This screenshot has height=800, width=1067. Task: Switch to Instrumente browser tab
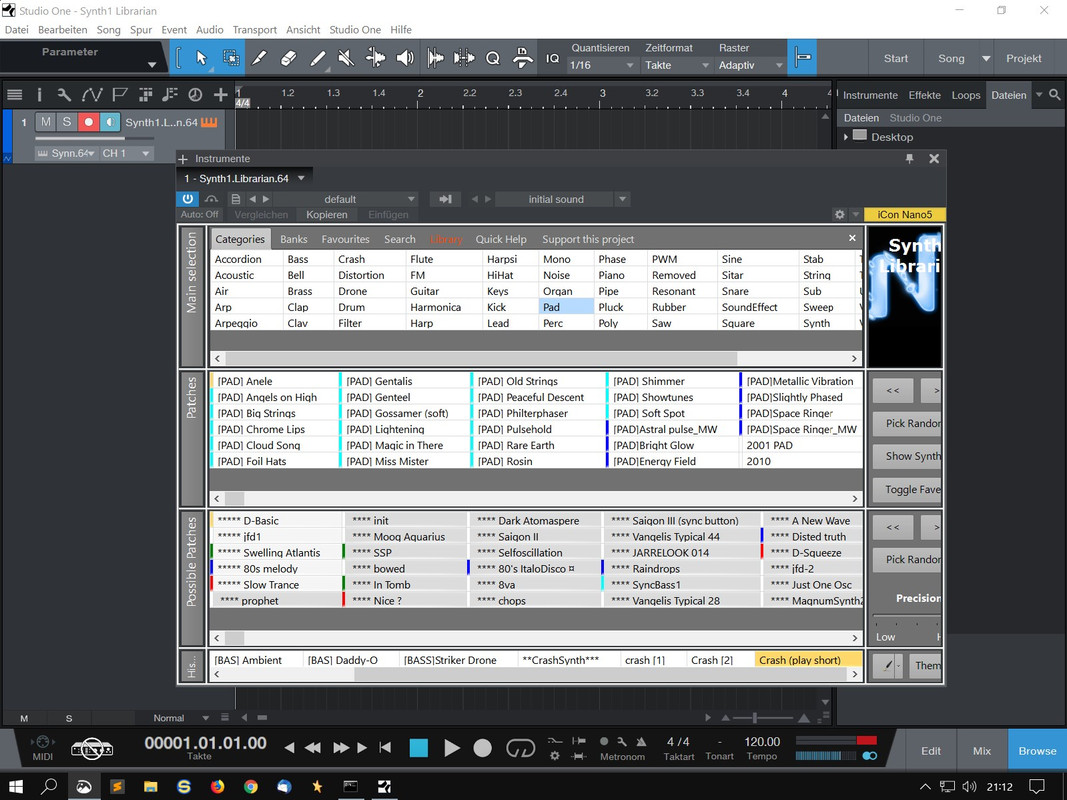[870, 95]
